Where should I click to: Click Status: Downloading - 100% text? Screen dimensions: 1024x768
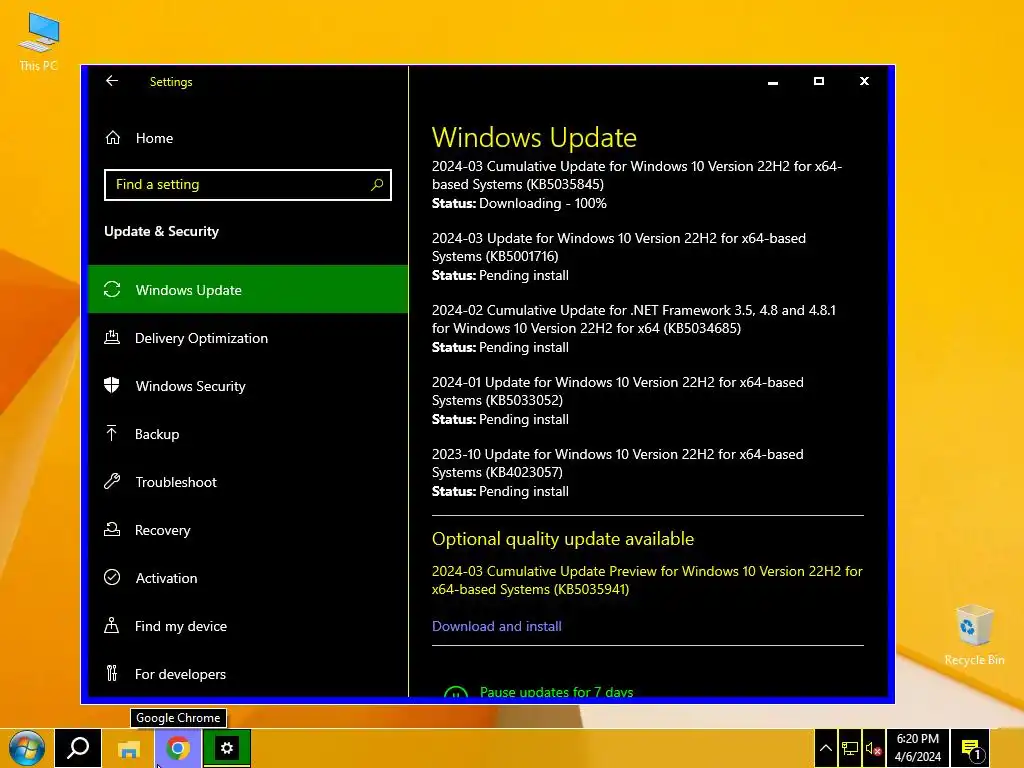pyautogui.click(x=519, y=203)
